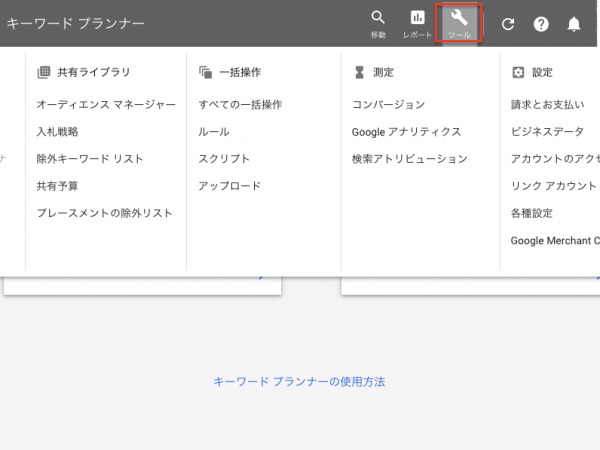Select 入札戦略 menu entry
This screenshot has height=450, width=600.
coord(57,132)
